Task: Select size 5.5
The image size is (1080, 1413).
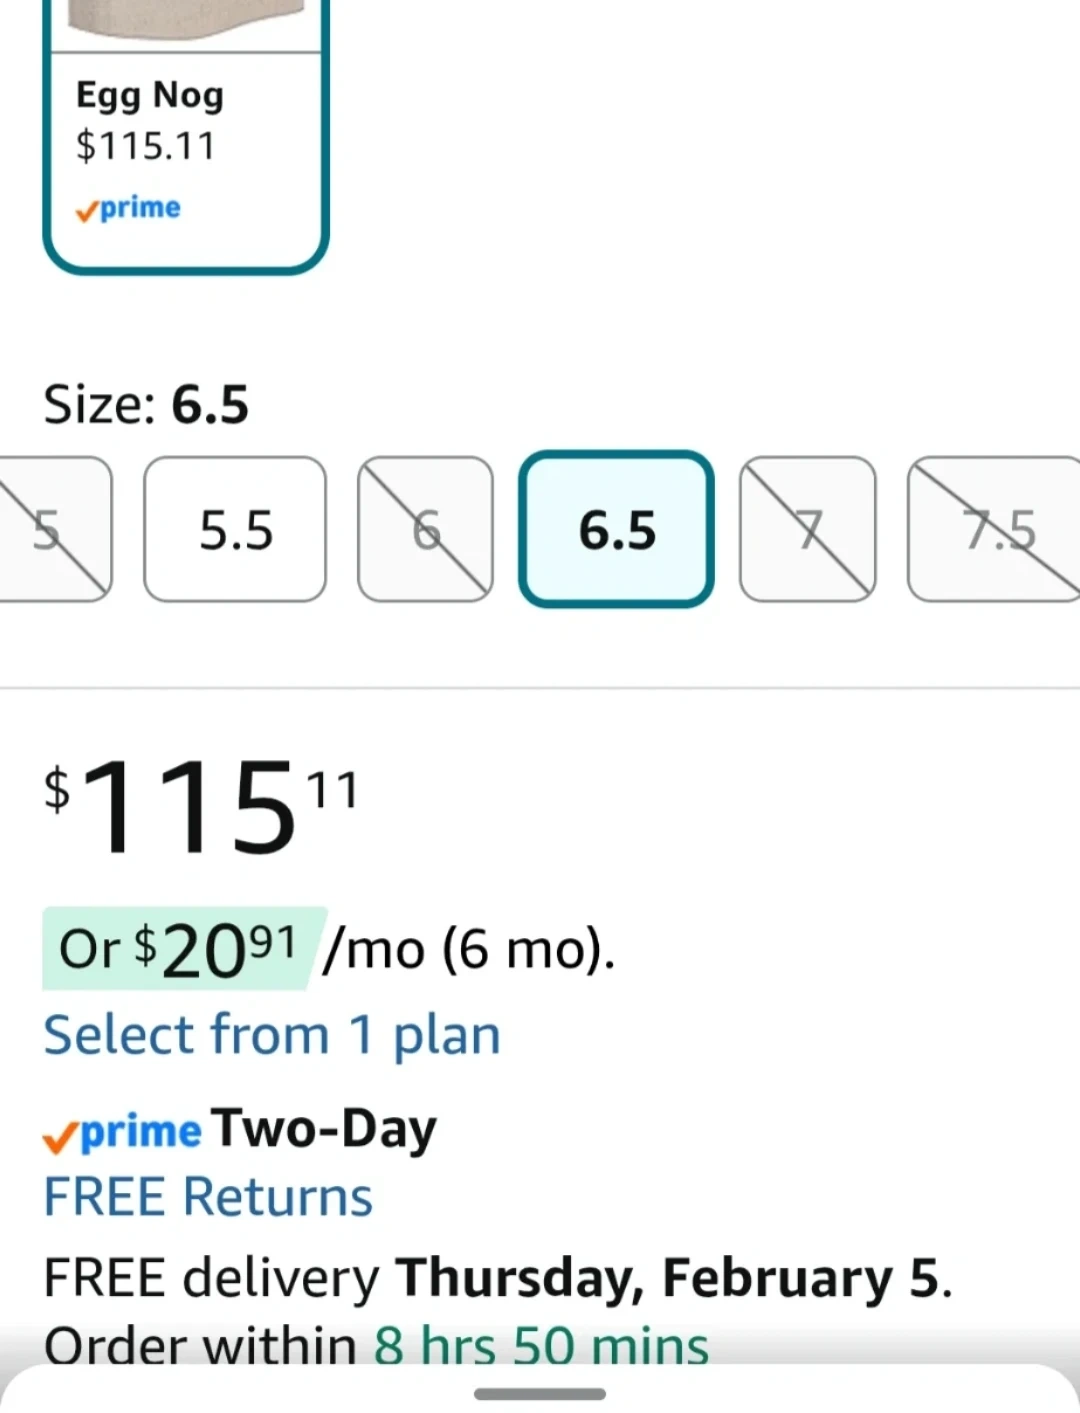Action: (235, 529)
